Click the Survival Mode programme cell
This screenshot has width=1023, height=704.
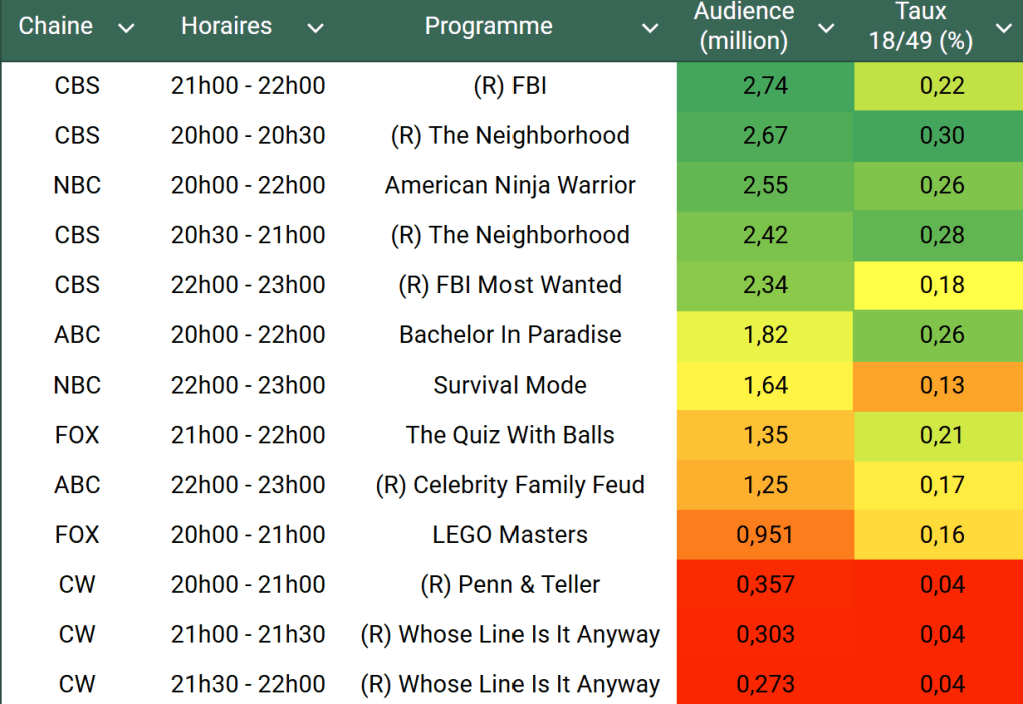pyautogui.click(x=510, y=385)
